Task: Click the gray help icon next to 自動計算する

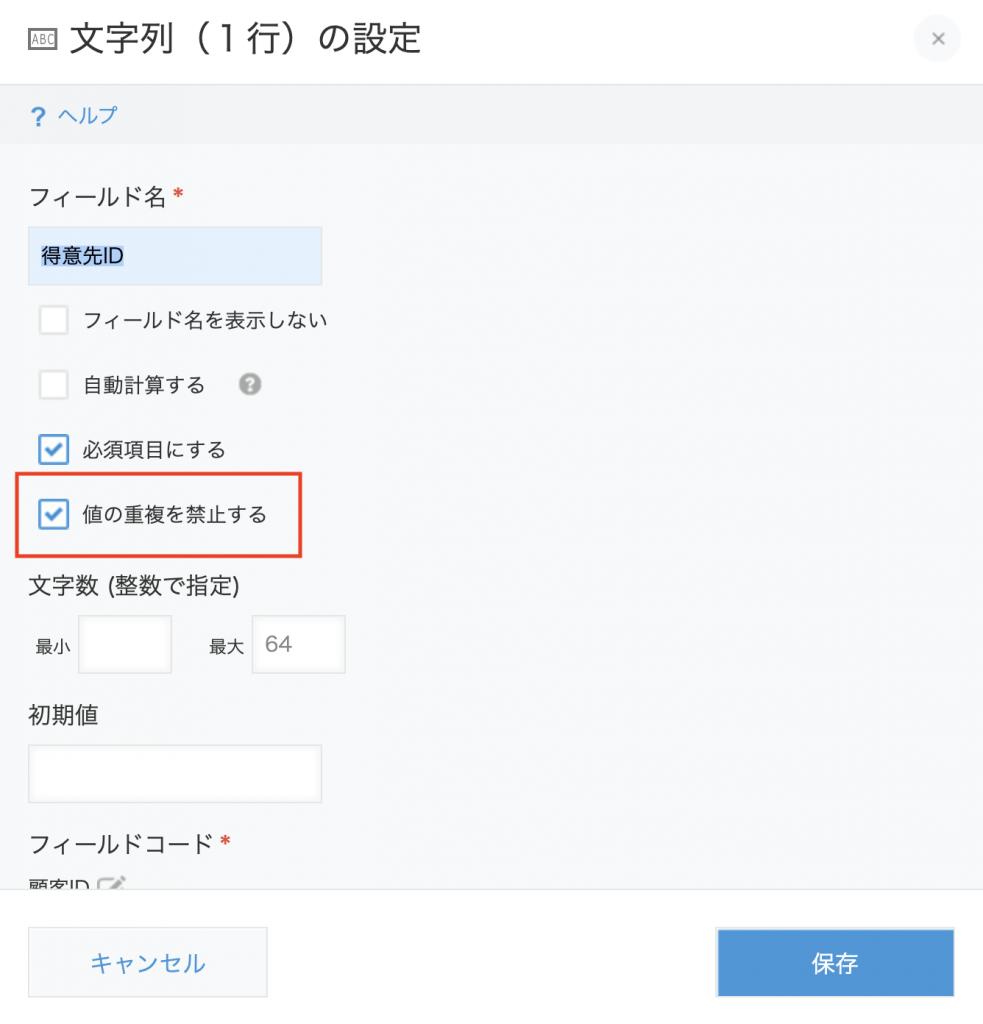Action: 250,385
